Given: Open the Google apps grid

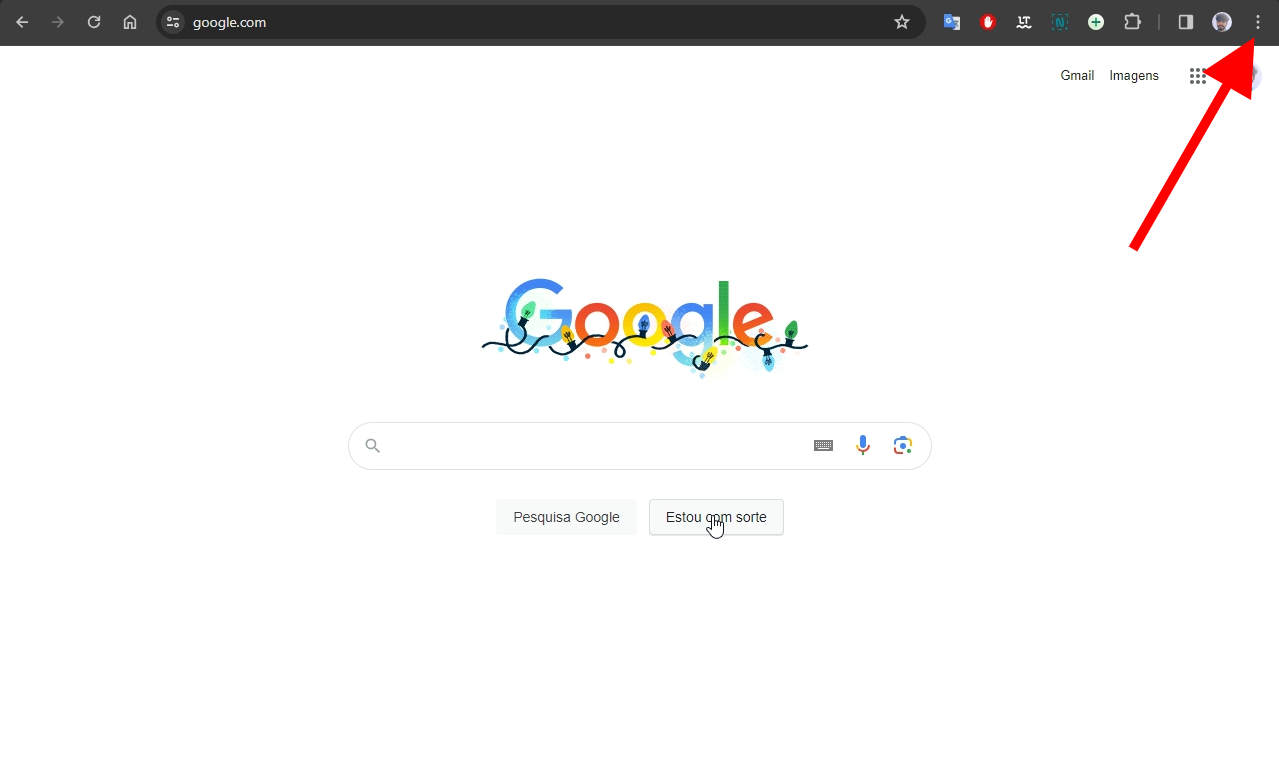Looking at the screenshot, I should coord(1197,76).
